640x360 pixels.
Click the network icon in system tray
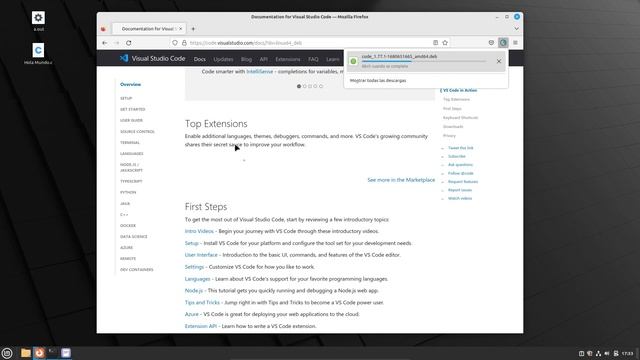point(598,353)
